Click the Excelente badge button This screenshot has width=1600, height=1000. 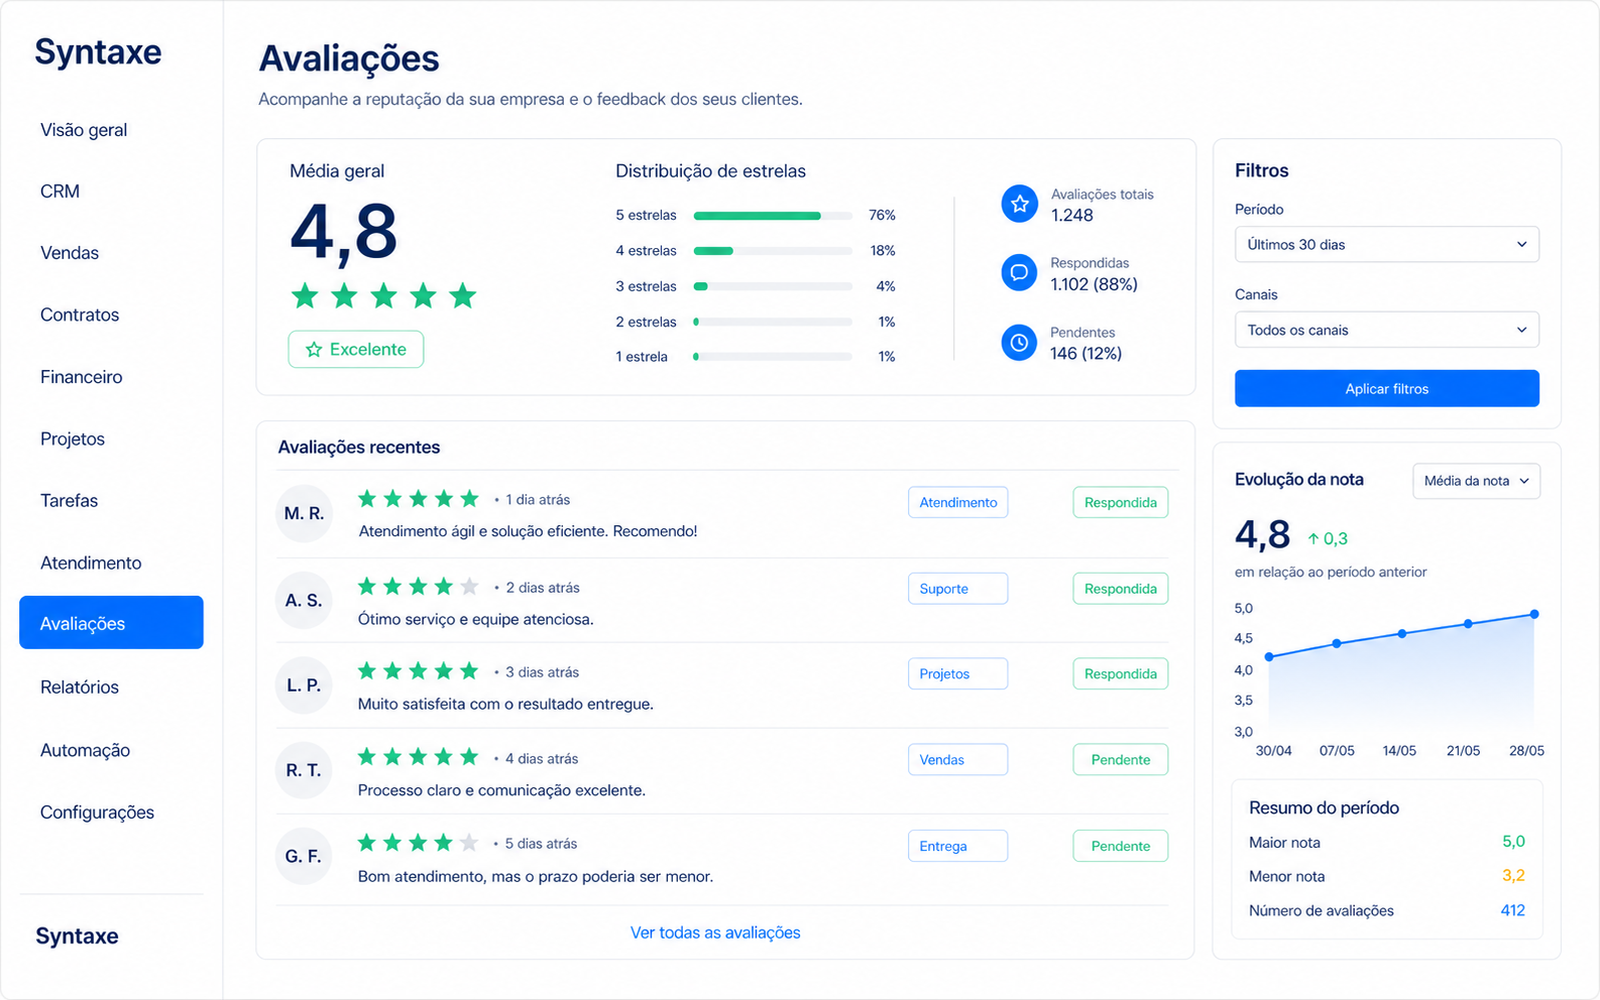tap(356, 349)
